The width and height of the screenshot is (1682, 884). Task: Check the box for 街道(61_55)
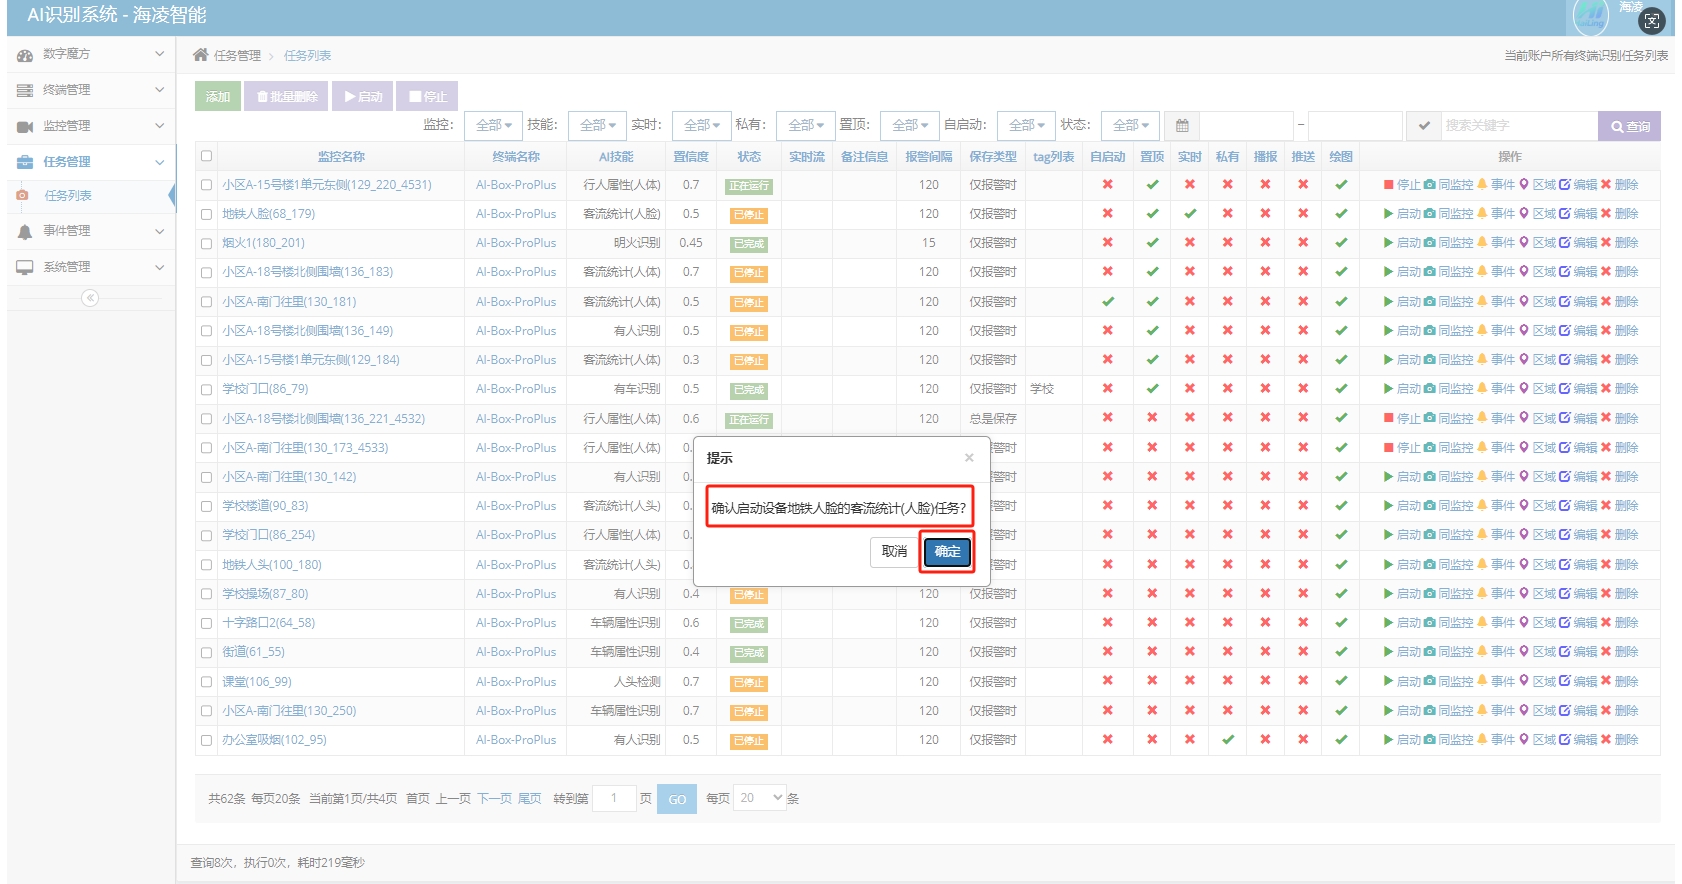(206, 652)
